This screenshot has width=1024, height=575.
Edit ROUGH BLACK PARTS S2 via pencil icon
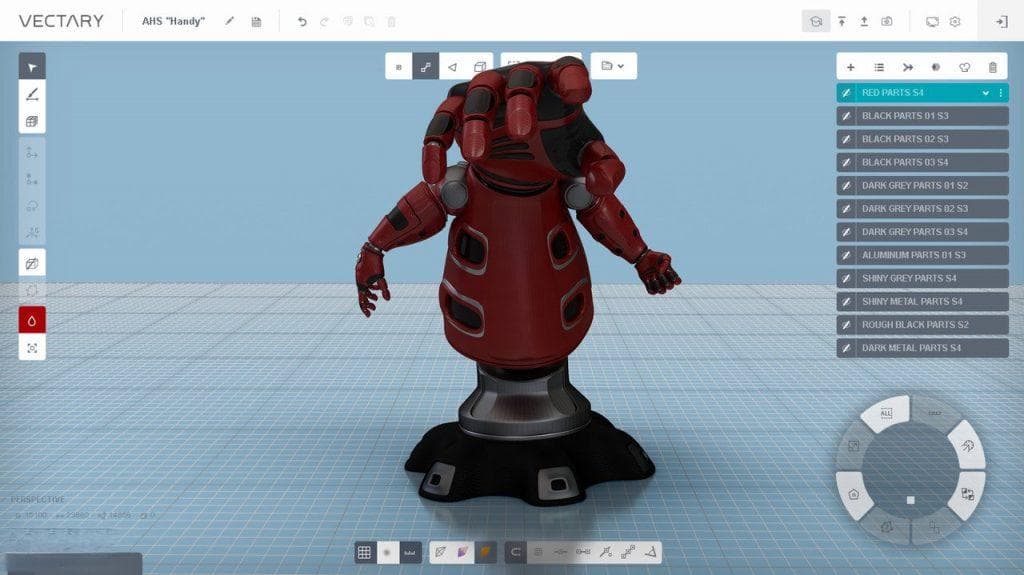click(x=846, y=325)
